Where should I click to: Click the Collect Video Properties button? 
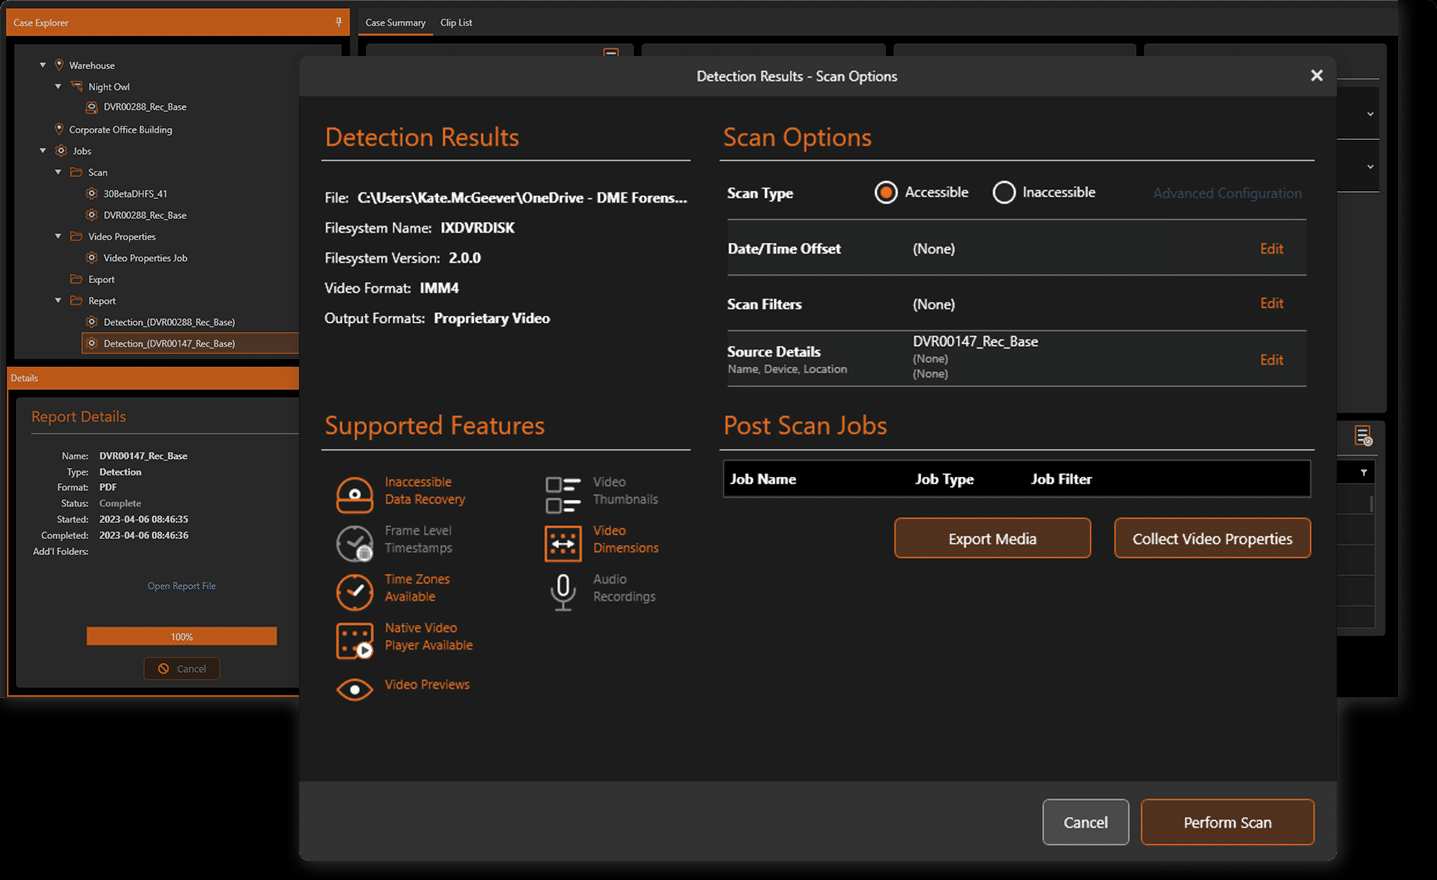[1212, 538]
